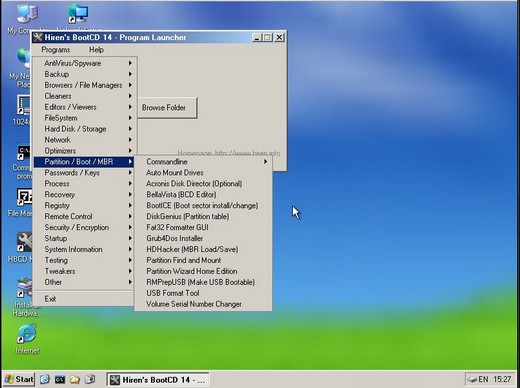Launch Fat32 Formatter GUI
This screenshot has height=388, width=520.
point(203,228)
